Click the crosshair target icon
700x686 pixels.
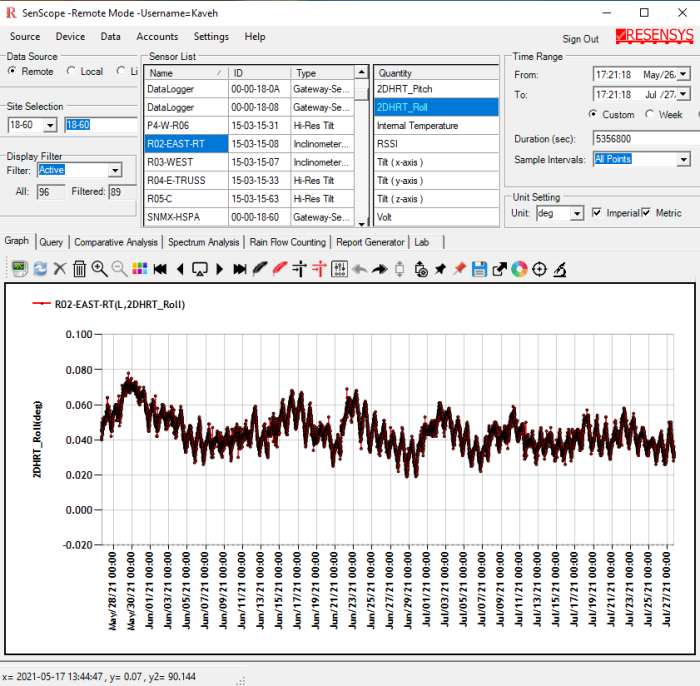click(x=540, y=268)
